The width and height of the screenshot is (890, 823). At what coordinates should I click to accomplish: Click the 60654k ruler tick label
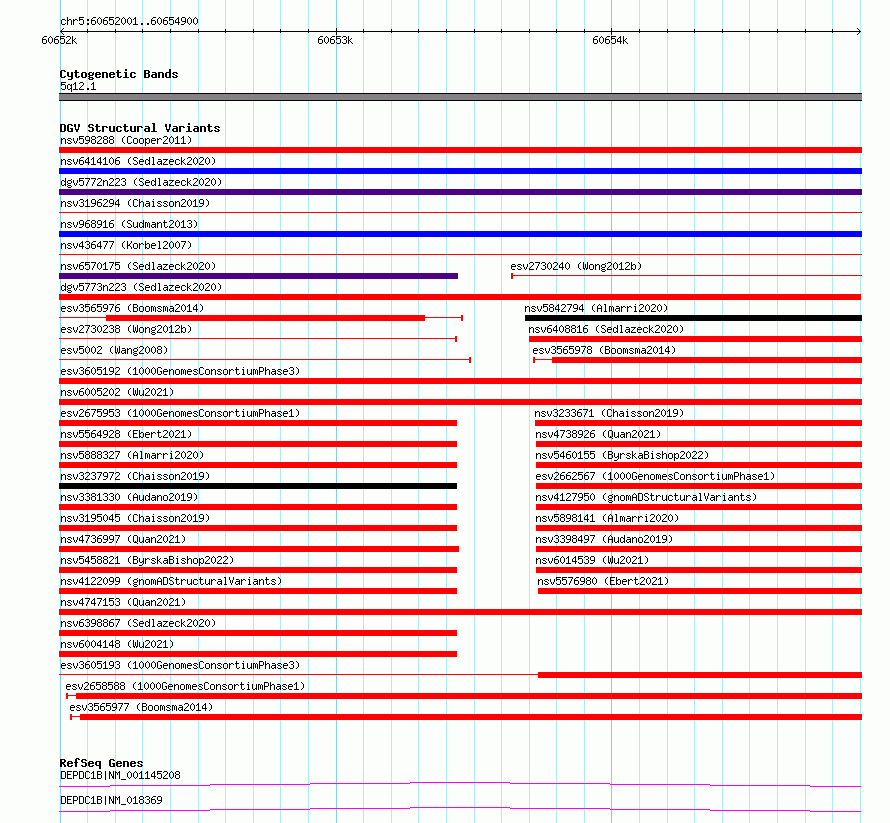click(610, 40)
